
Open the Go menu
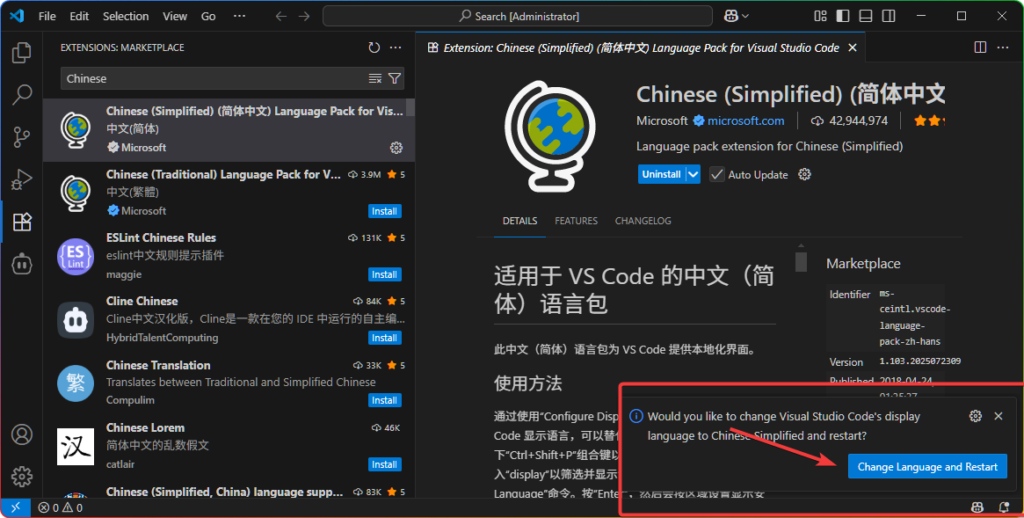[208, 16]
